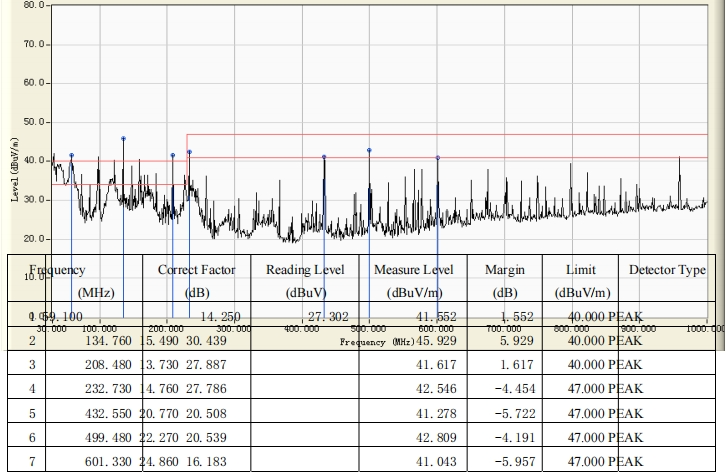Select margin value -5.957

pyautogui.click(x=515, y=462)
